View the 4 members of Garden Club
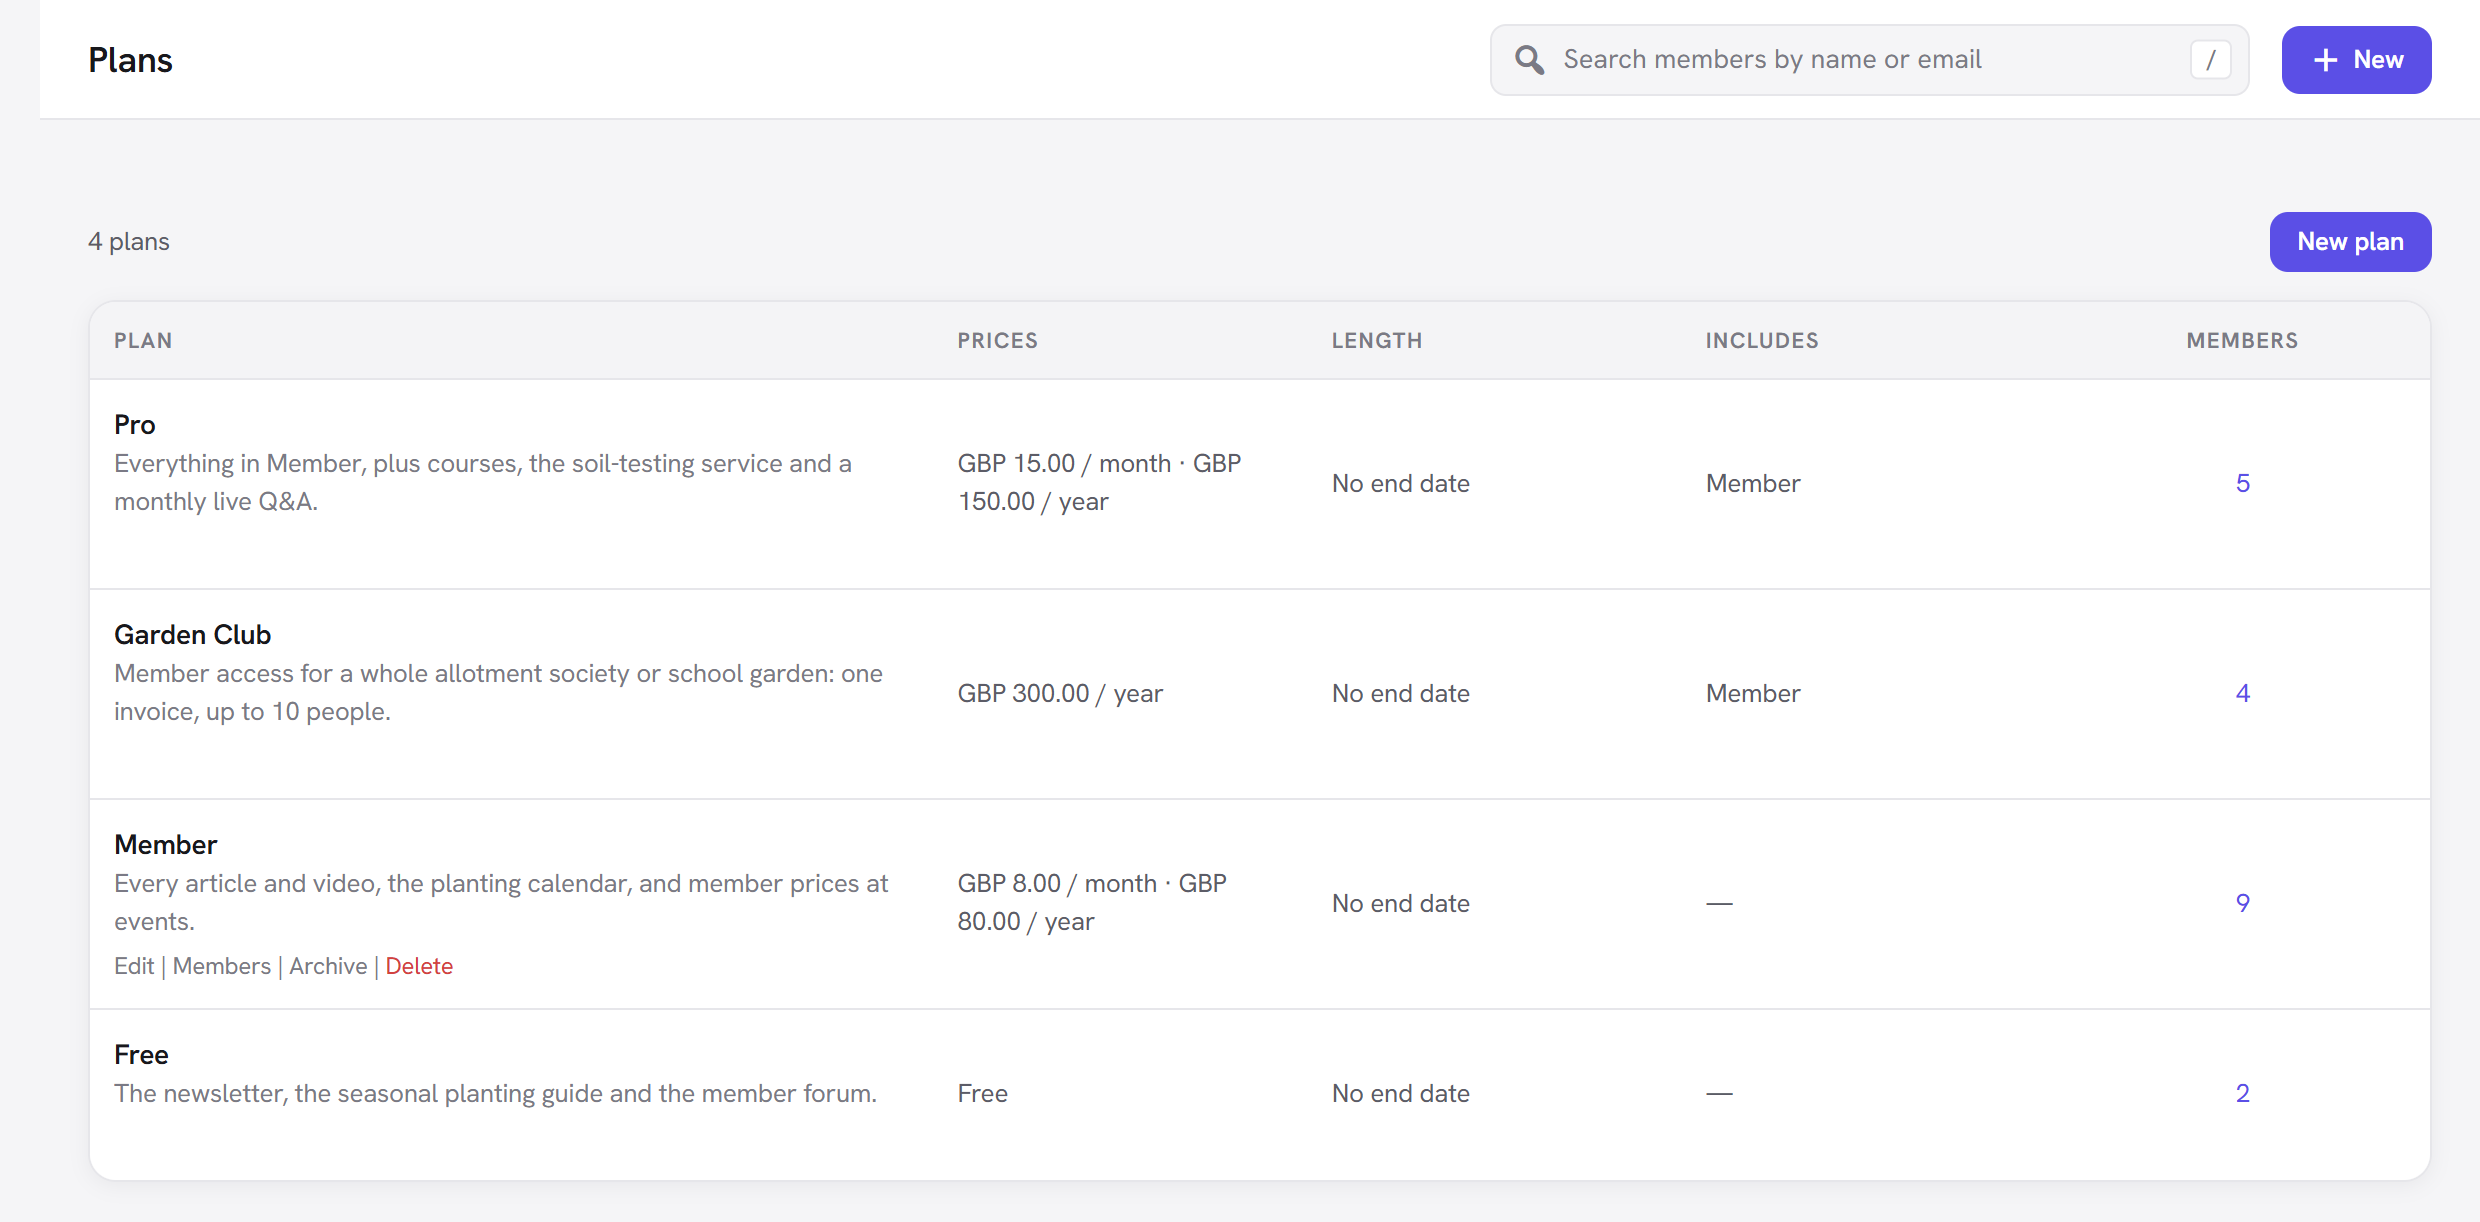The height and width of the screenshot is (1222, 2480). tap(2243, 694)
